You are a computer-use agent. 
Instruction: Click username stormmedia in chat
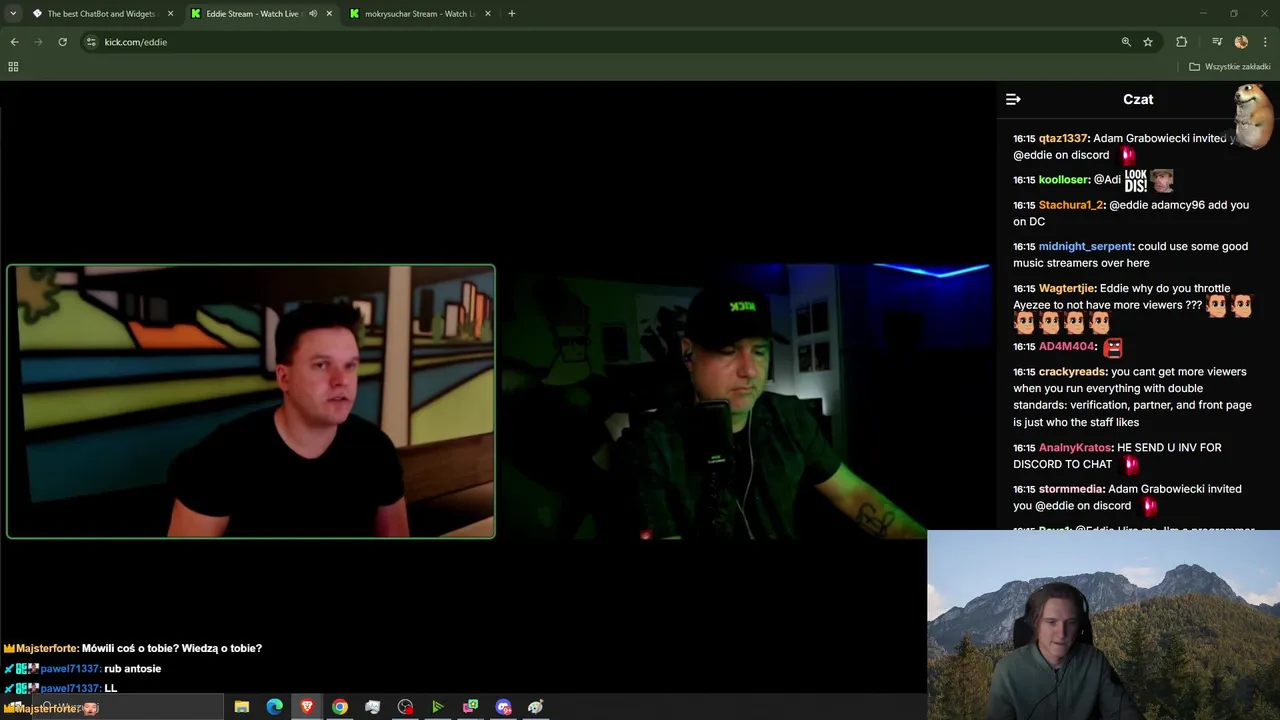pos(1071,489)
